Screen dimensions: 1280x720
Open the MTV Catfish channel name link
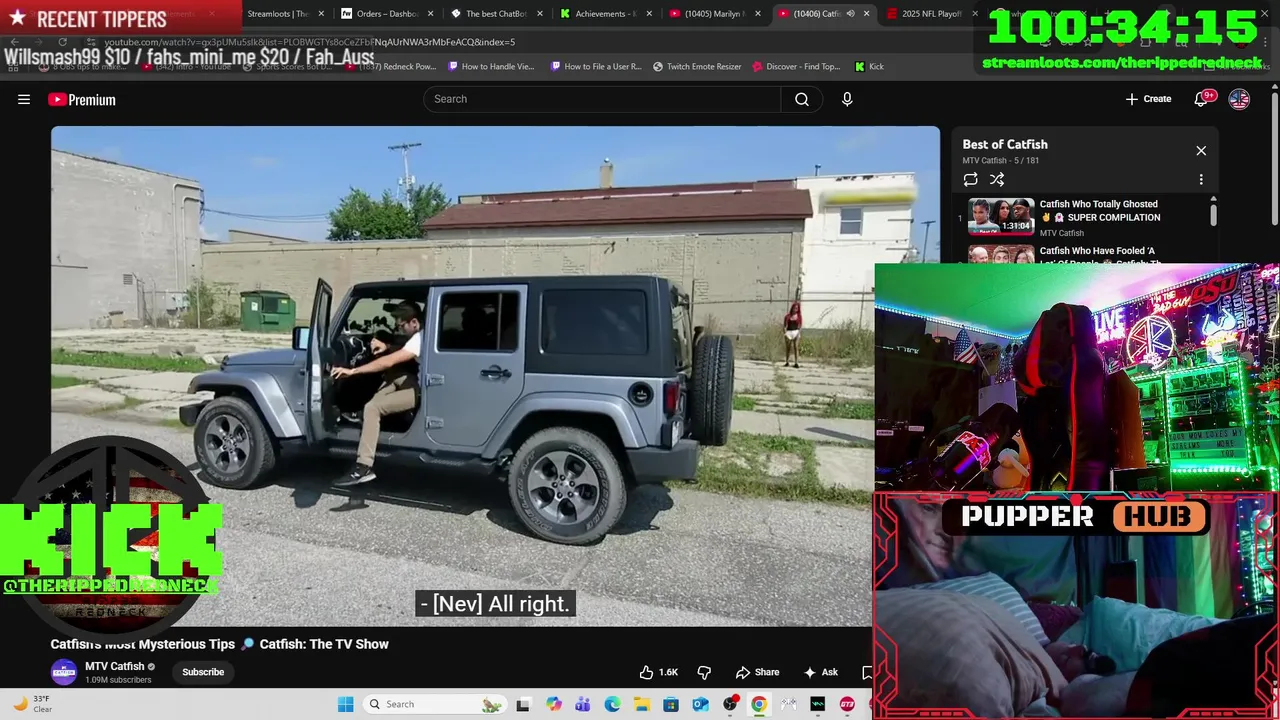coord(115,666)
